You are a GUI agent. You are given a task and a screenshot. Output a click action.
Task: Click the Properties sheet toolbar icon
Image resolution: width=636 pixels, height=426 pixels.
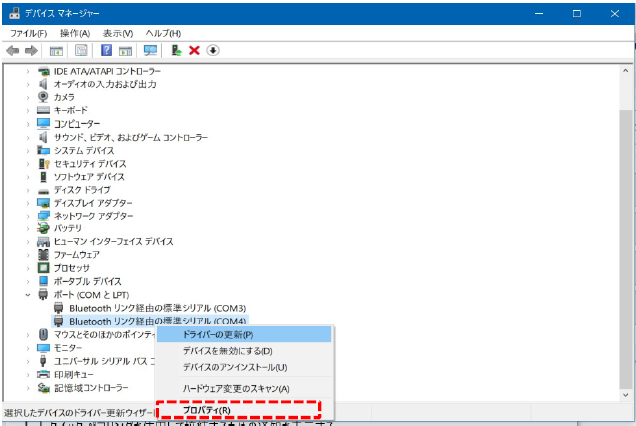(81, 50)
